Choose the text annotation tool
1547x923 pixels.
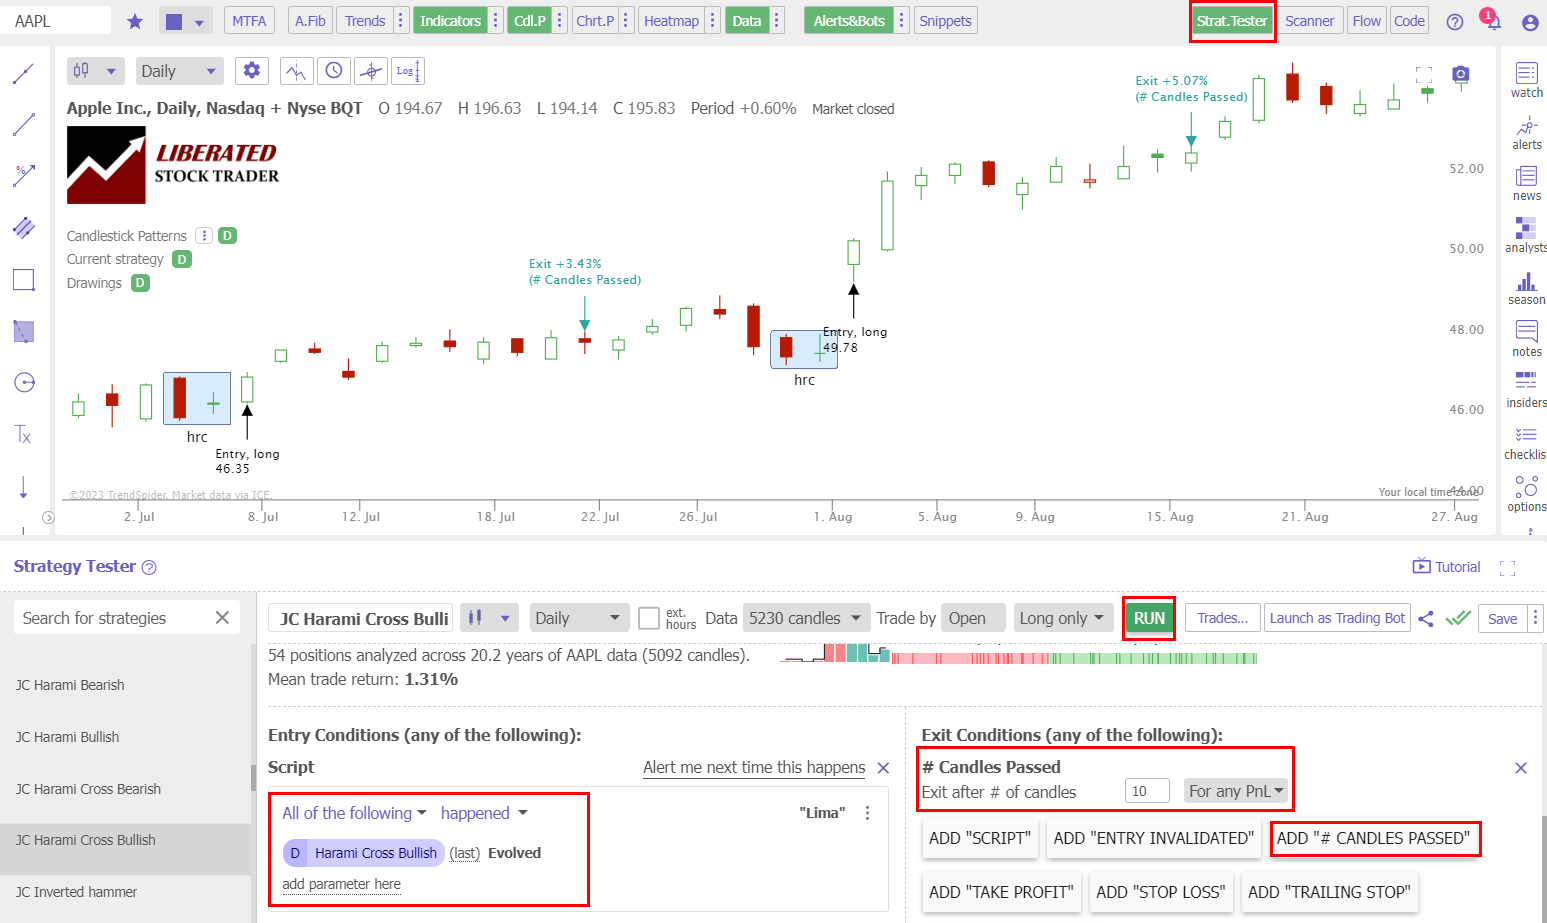(x=24, y=434)
